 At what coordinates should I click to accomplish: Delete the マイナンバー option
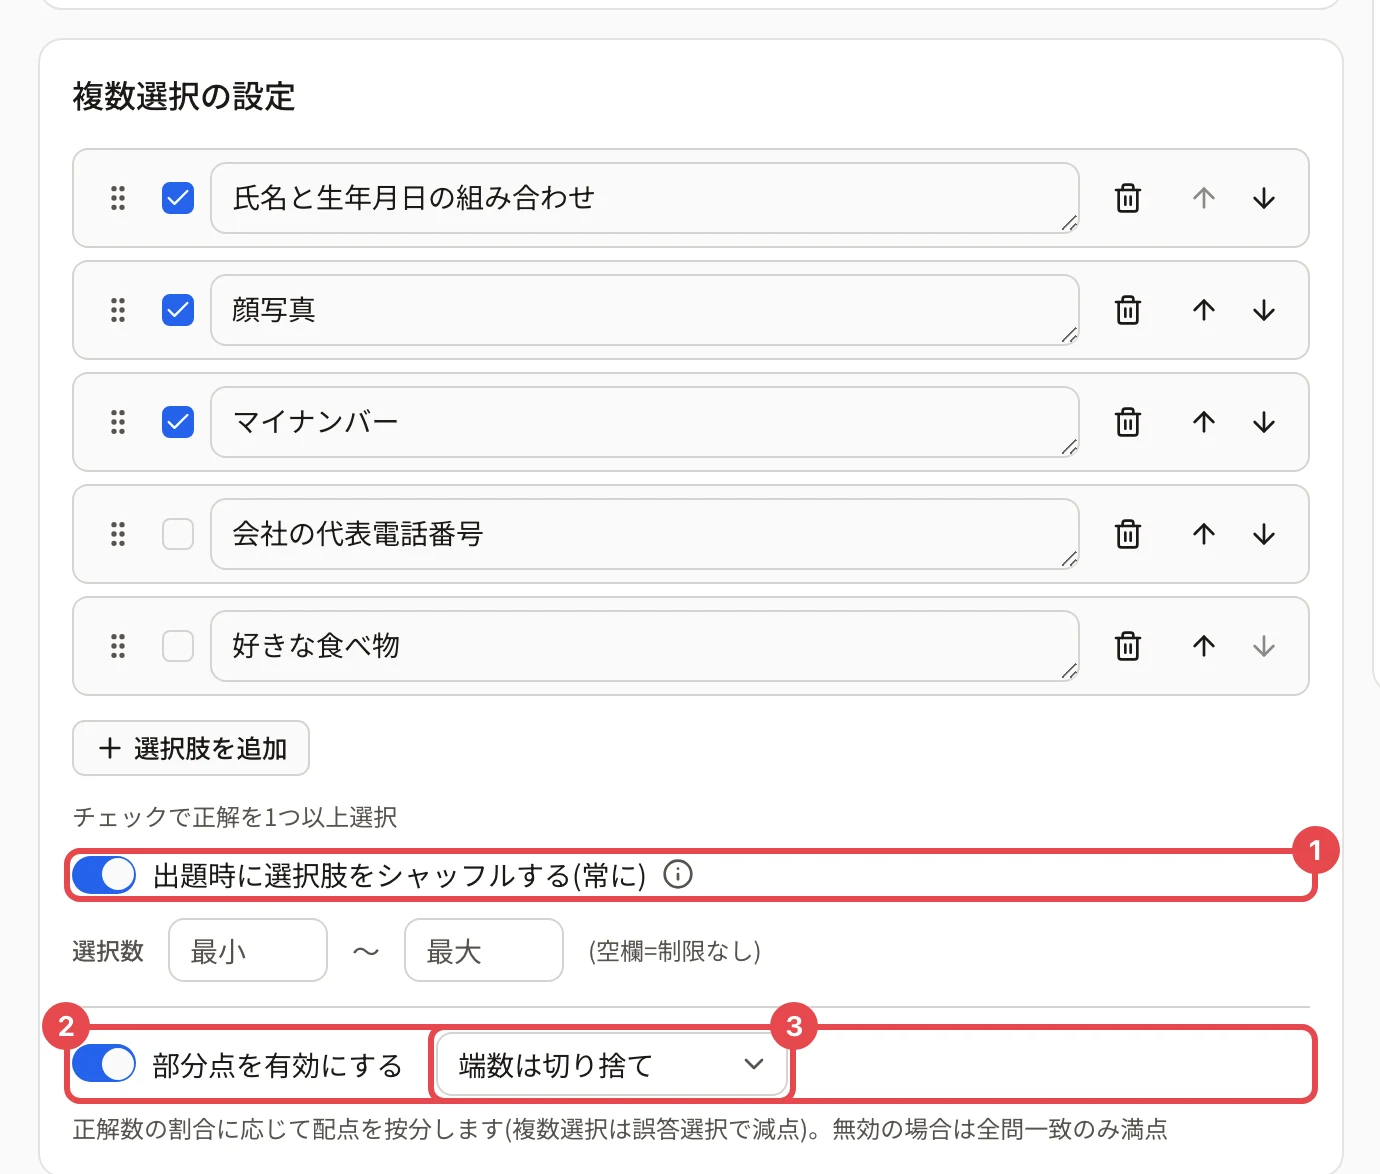click(1128, 422)
